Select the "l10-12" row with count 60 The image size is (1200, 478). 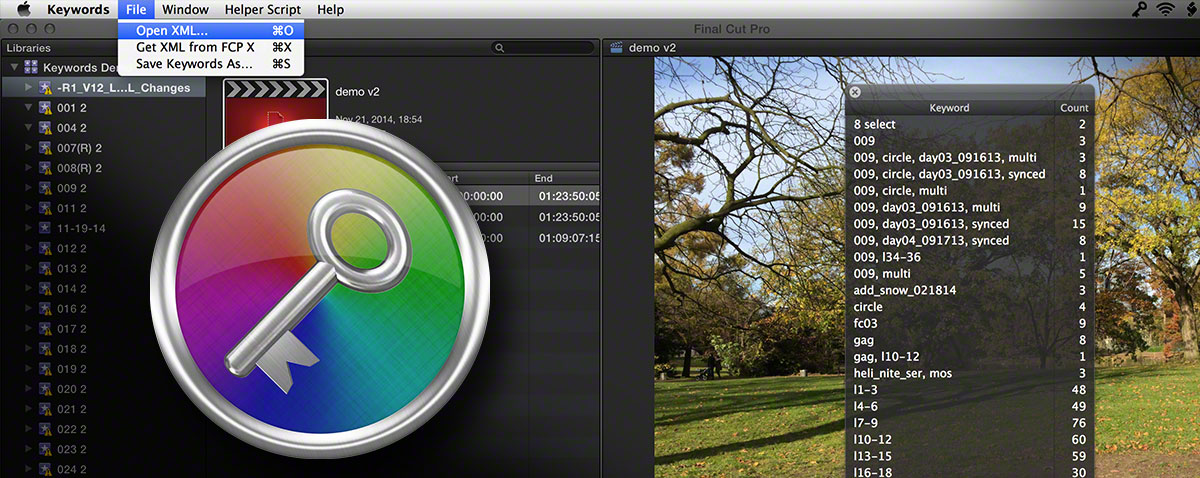tap(970, 439)
